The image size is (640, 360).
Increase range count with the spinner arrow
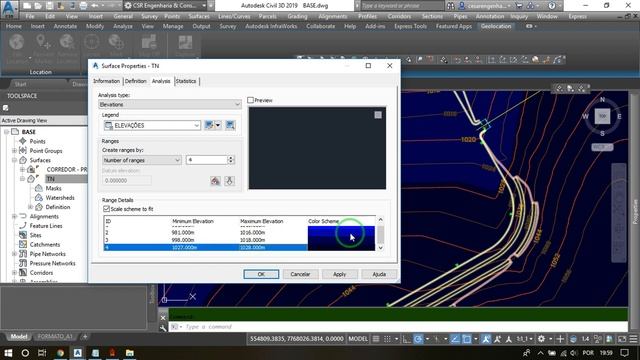(x=231, y=158)
